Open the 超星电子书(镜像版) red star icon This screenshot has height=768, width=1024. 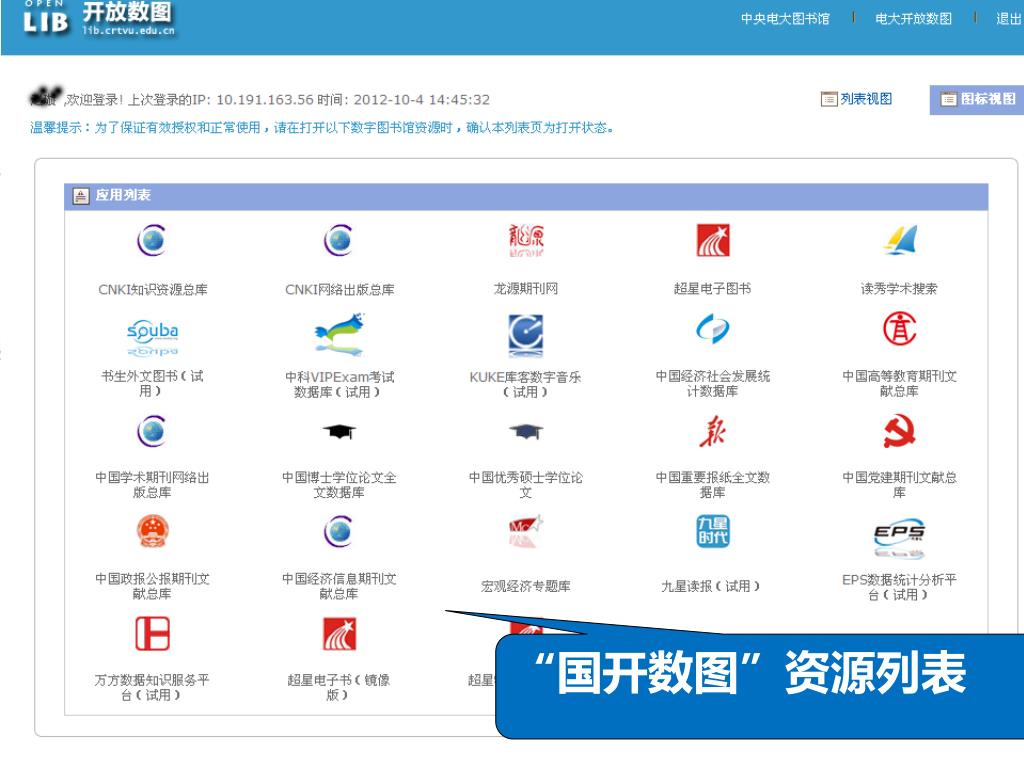click(x=340, y=633)
